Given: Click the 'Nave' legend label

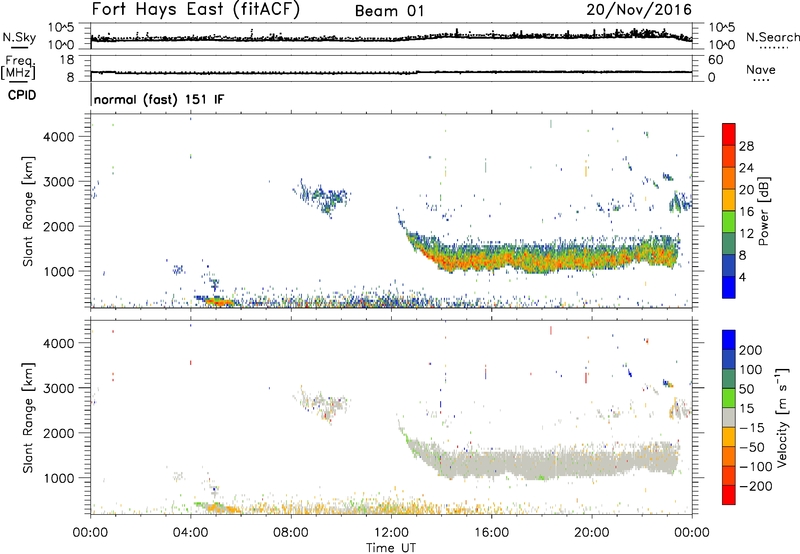Looking at the screenshot, I should [x=760, y=69].
